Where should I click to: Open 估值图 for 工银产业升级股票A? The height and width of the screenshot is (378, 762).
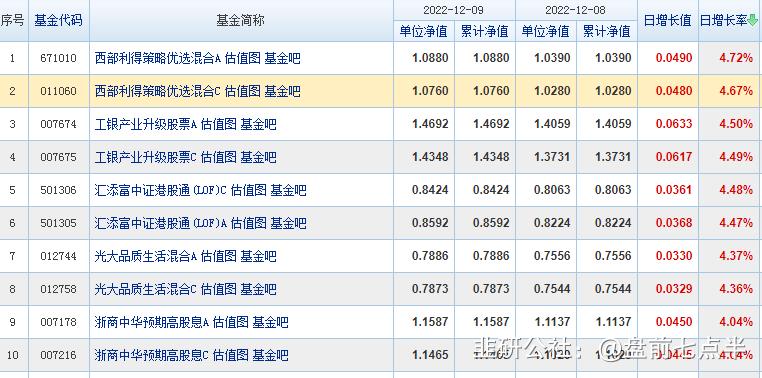[219, 124]
